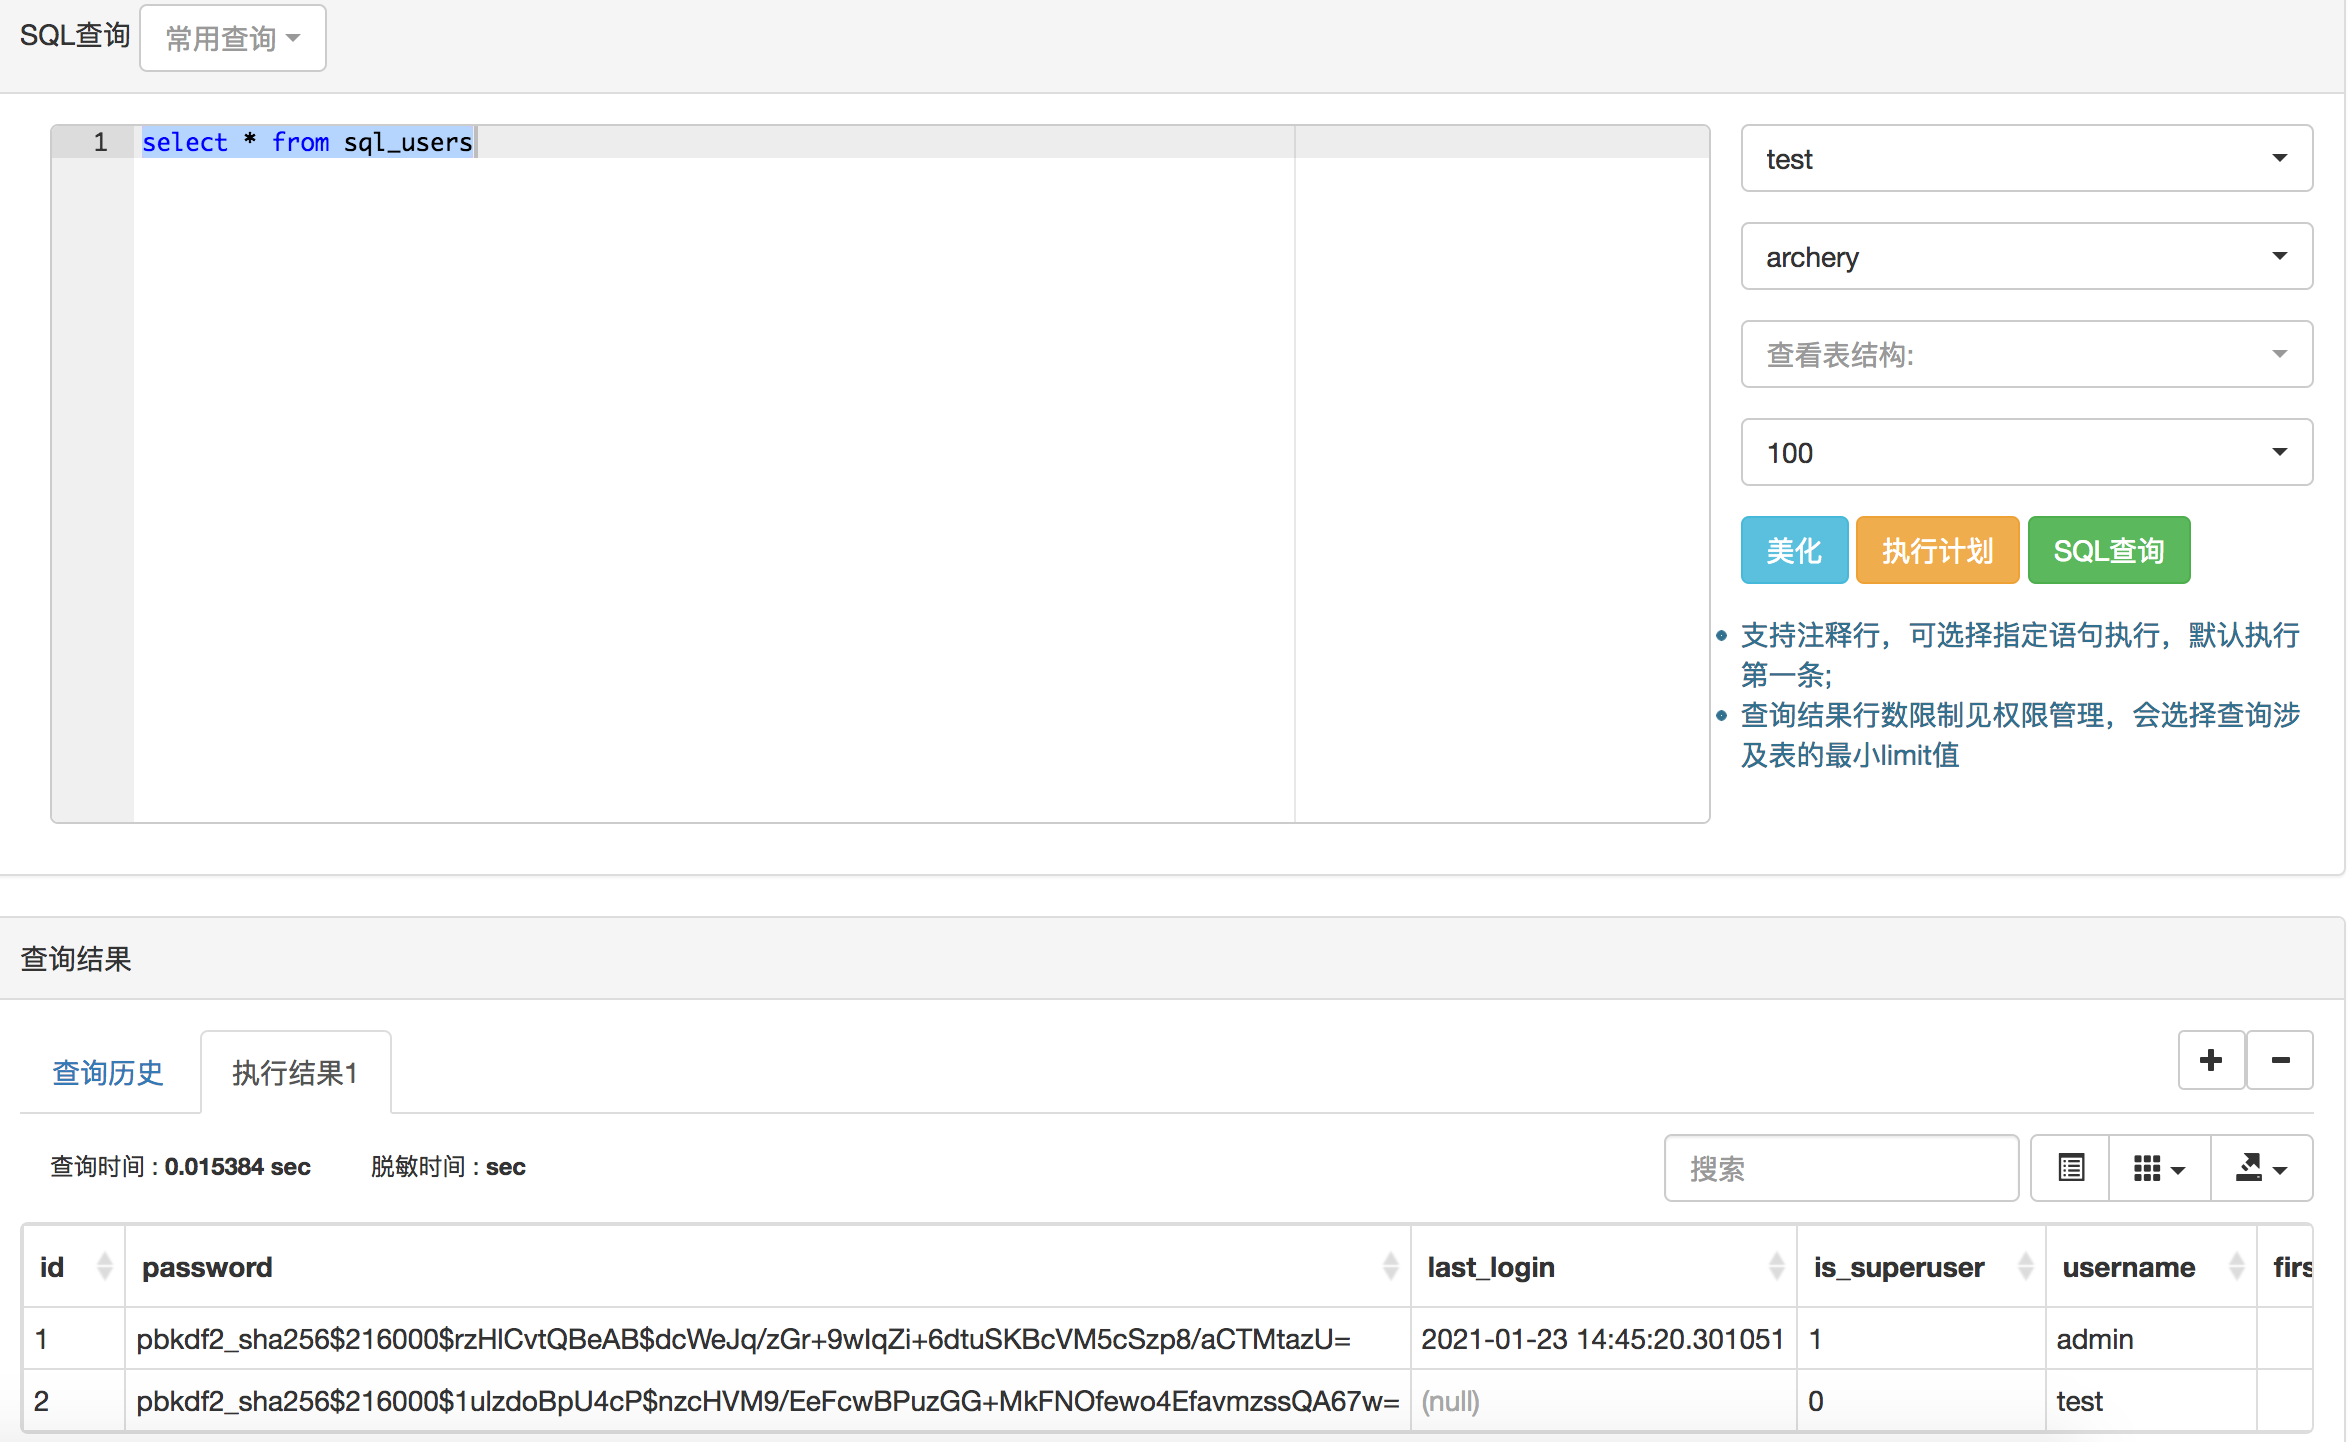Sort by last_login column arrows
This screenshot has height=1442, width=2350.
click(x=1776, y=1266)
